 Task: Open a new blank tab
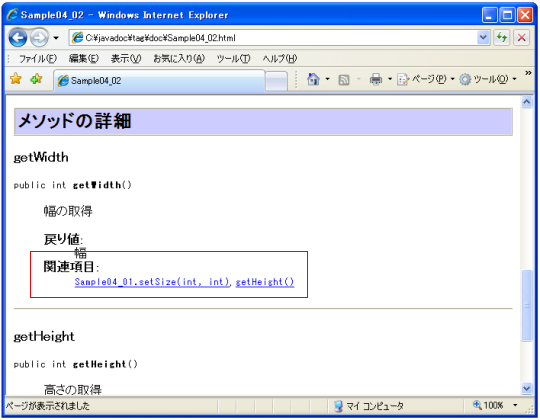click(x=276, y=82)
